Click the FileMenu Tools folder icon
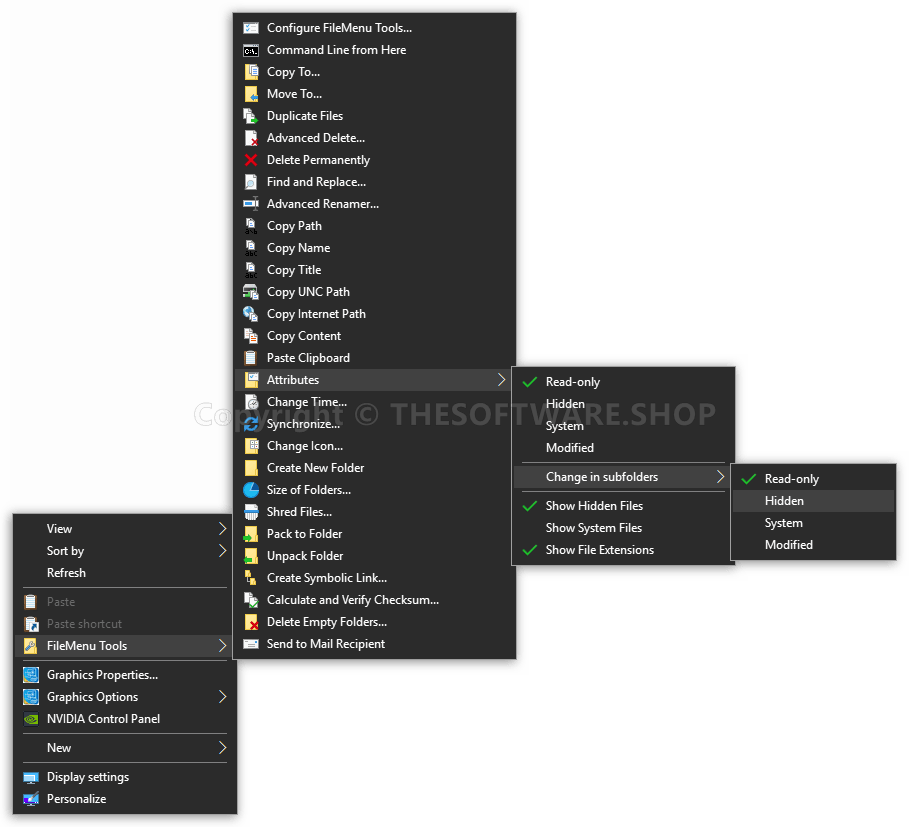Screen dimensions: 909x827 31,646
